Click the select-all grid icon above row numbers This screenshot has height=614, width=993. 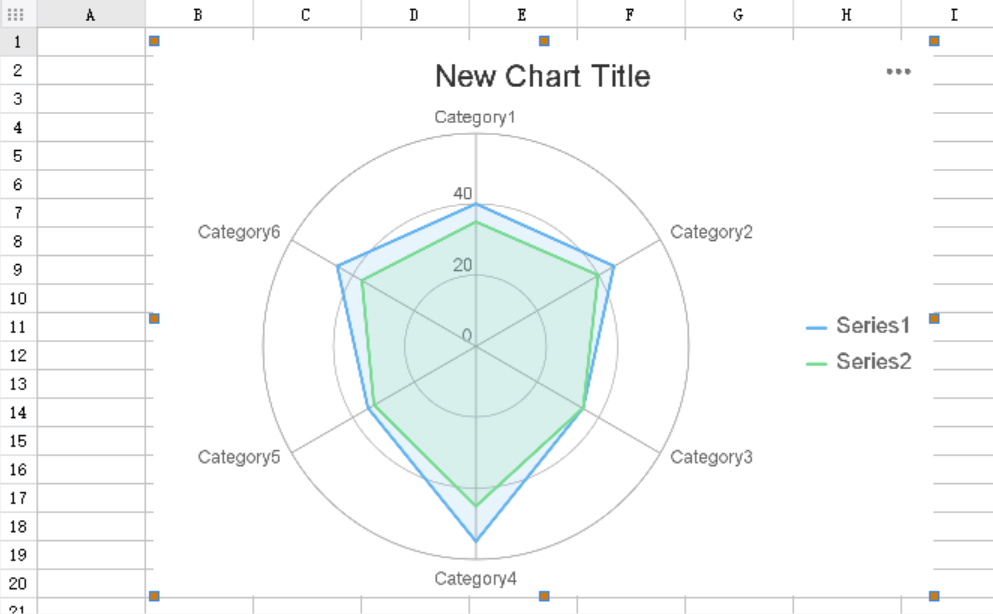(x=14, y=14)
